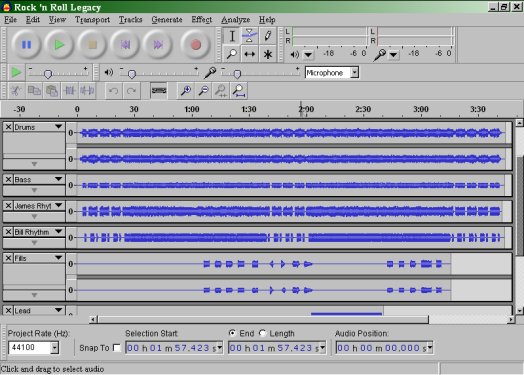Open the Analyze menu
Screen dimensions: 524x375
coord(236,20)
